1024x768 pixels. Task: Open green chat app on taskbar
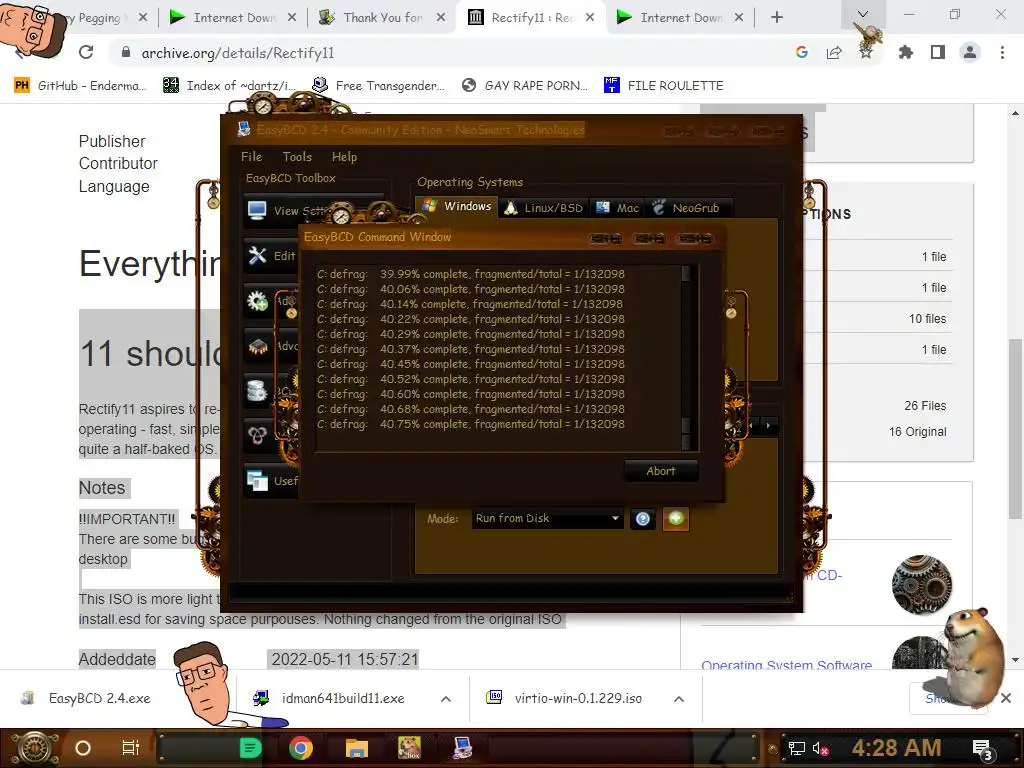[250, 748]
